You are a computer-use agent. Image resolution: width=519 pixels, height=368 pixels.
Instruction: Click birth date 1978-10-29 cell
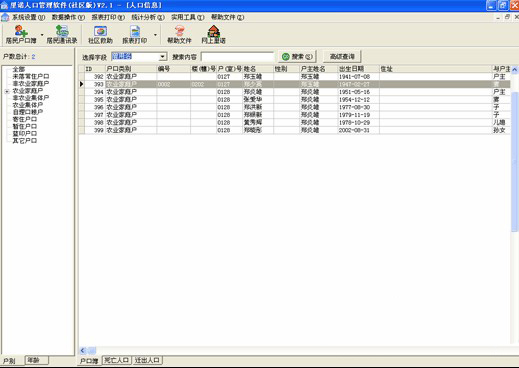click(x=359, y=123)
